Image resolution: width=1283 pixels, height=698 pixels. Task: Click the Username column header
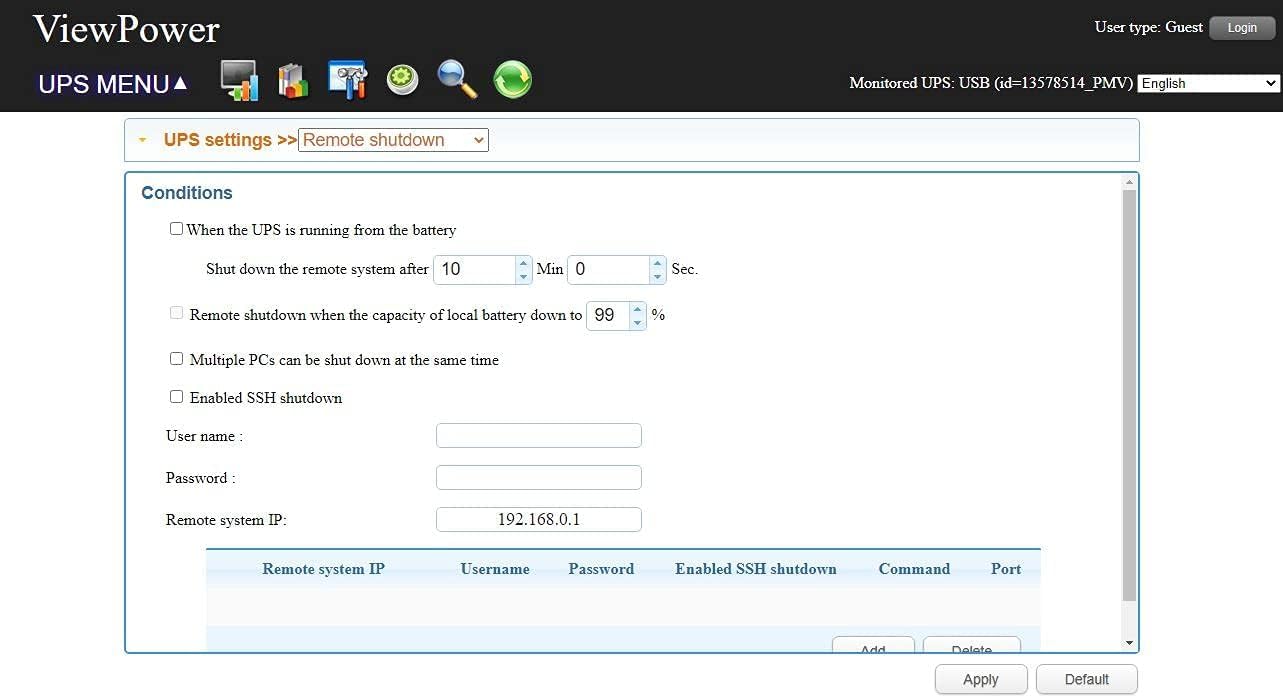pos(495,569)
